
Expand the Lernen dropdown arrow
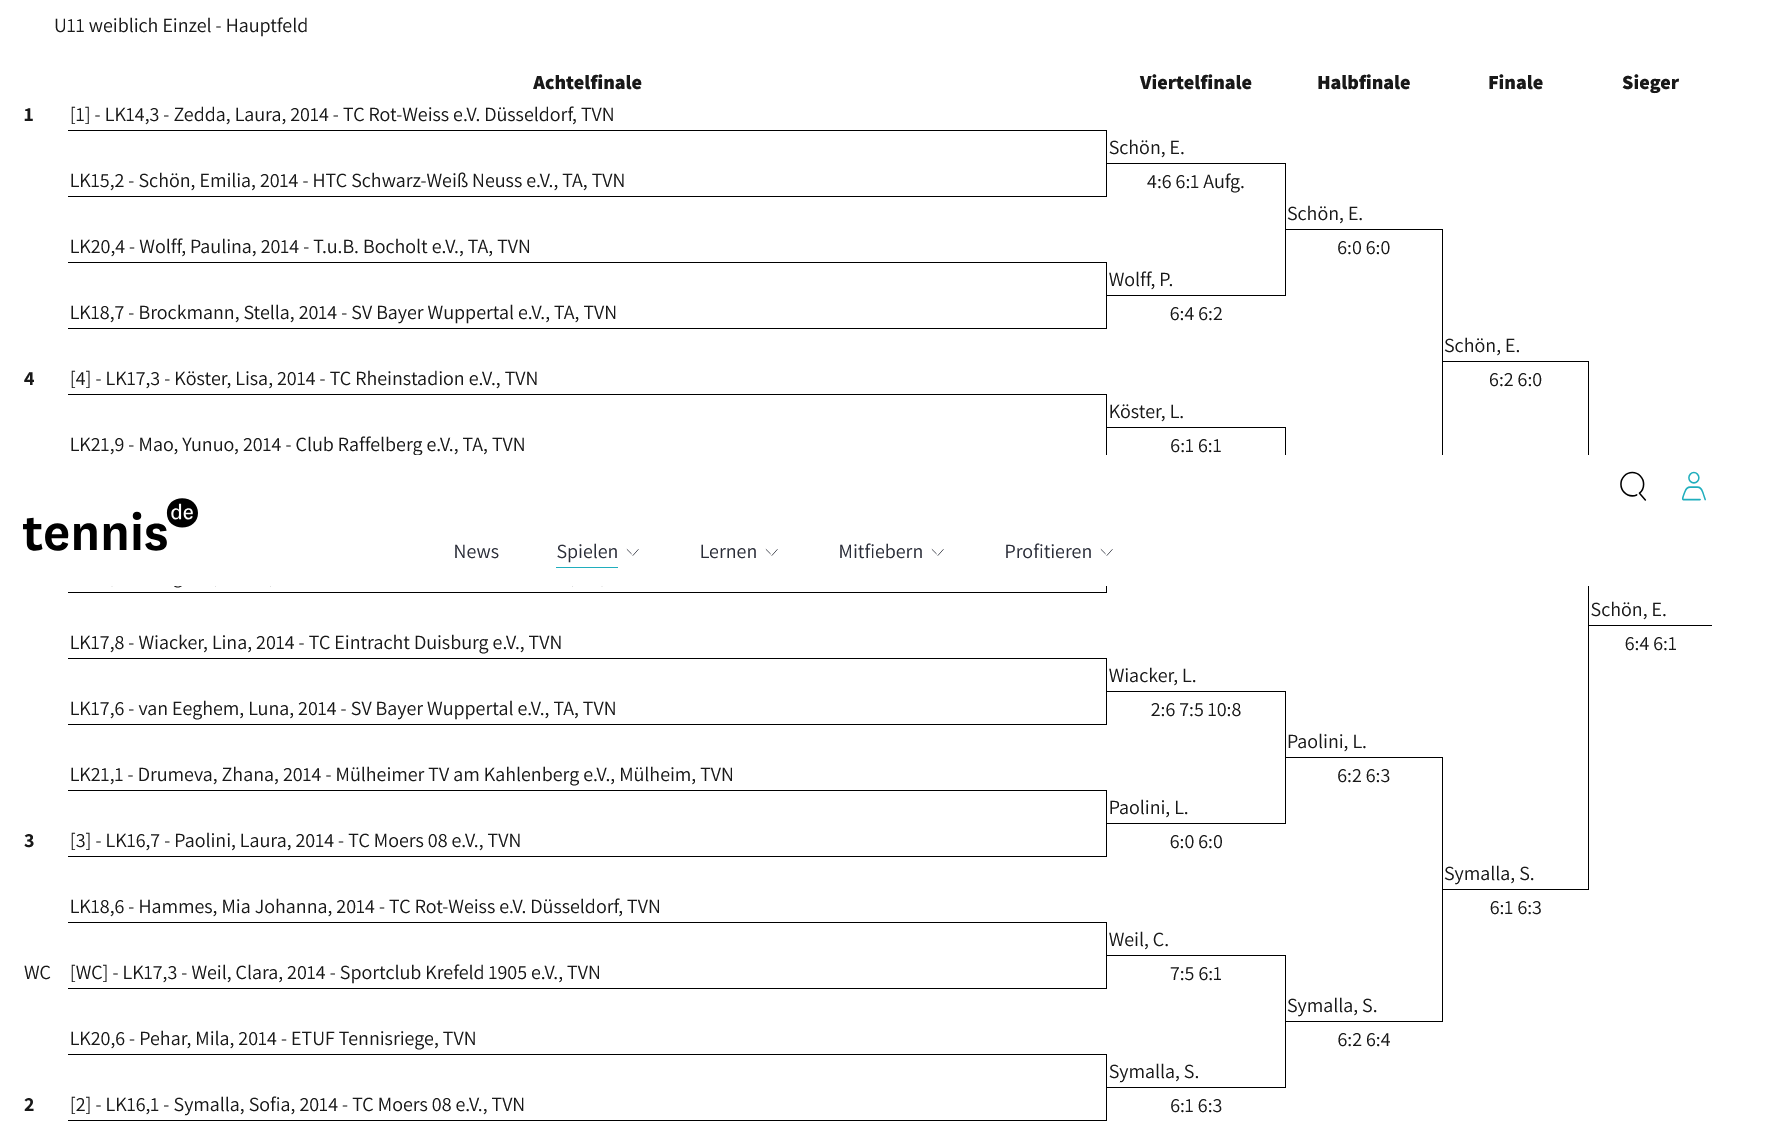point(772,552)
